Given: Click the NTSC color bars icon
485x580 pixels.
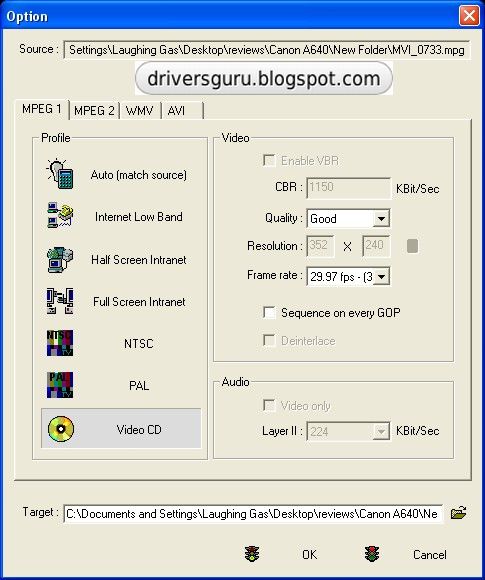Looking at the screenshot, I should [x=60, y=343].
